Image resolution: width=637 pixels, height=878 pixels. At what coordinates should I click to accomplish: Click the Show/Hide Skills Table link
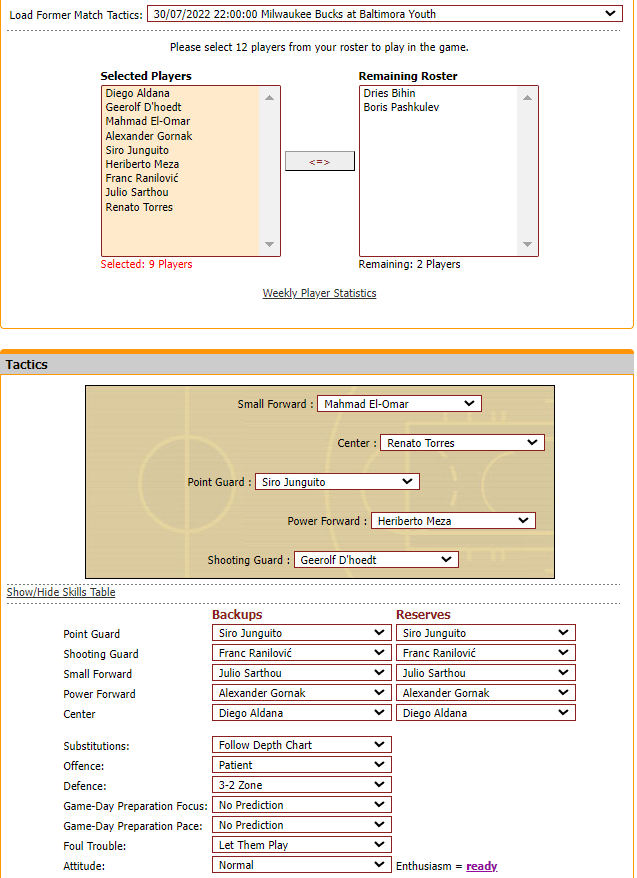[x=61, y=592]
